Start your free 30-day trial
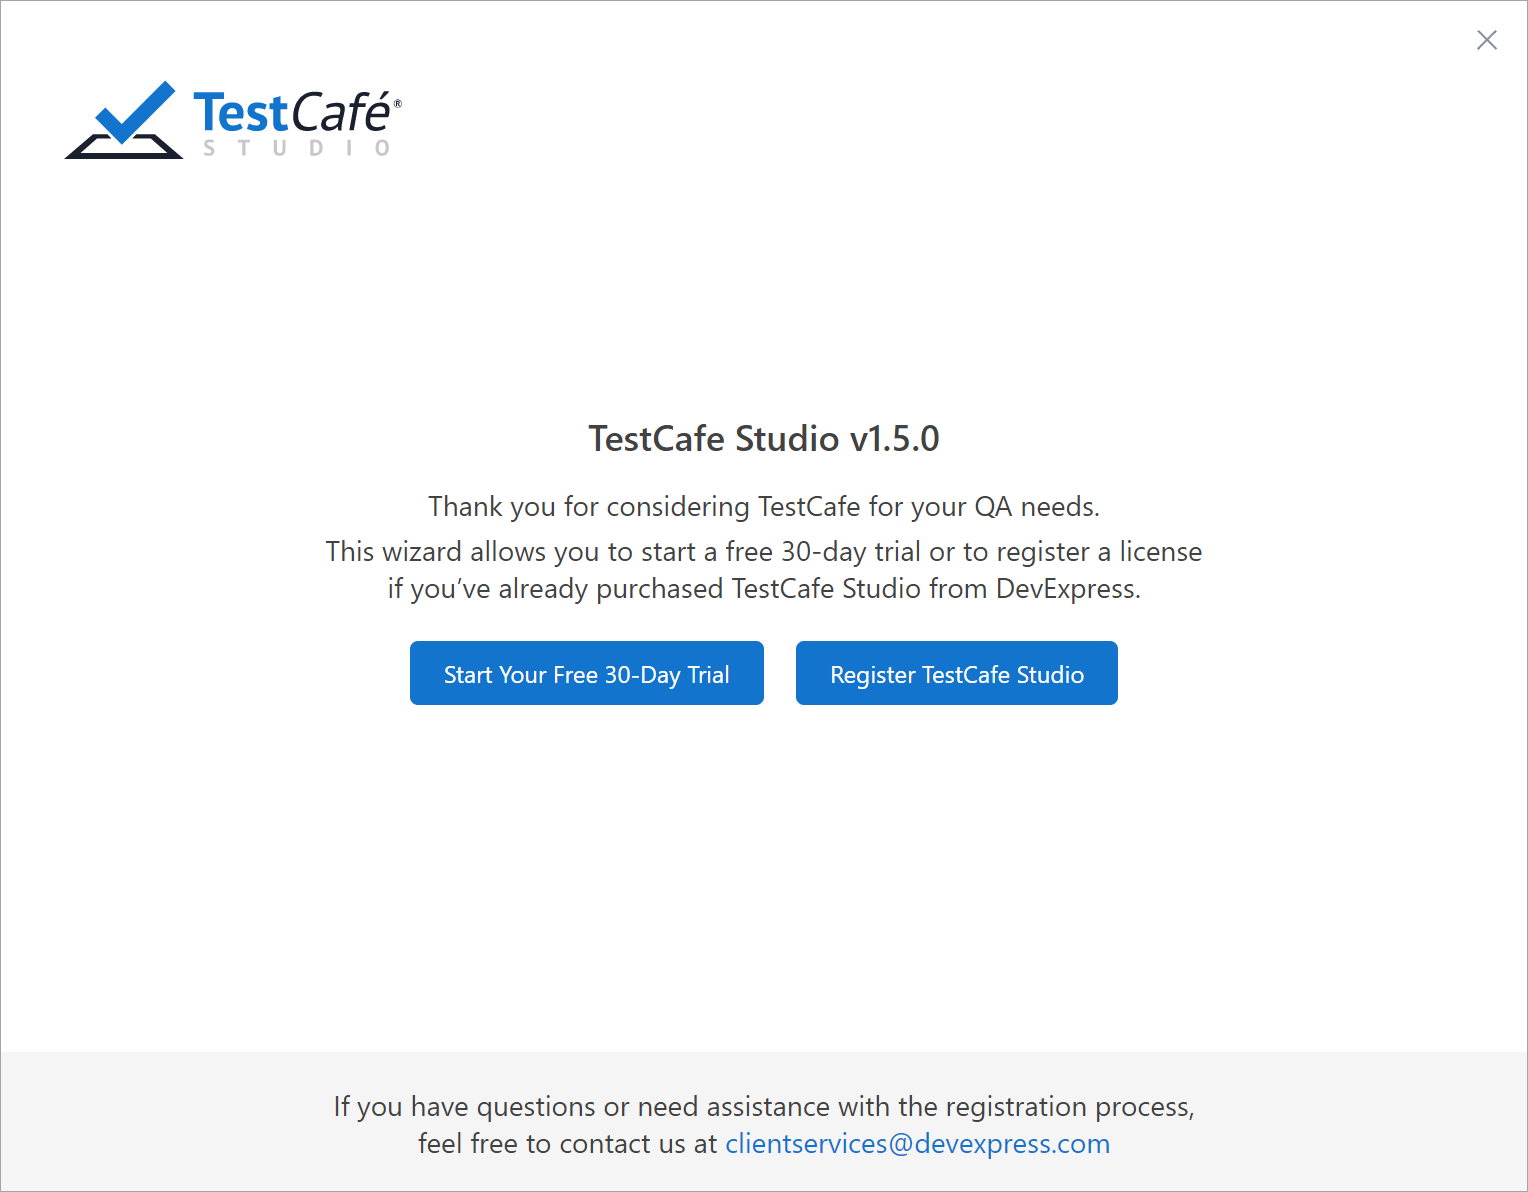Image resolution: width=1528 pixels, height=1192 pixels. point(587,674)
